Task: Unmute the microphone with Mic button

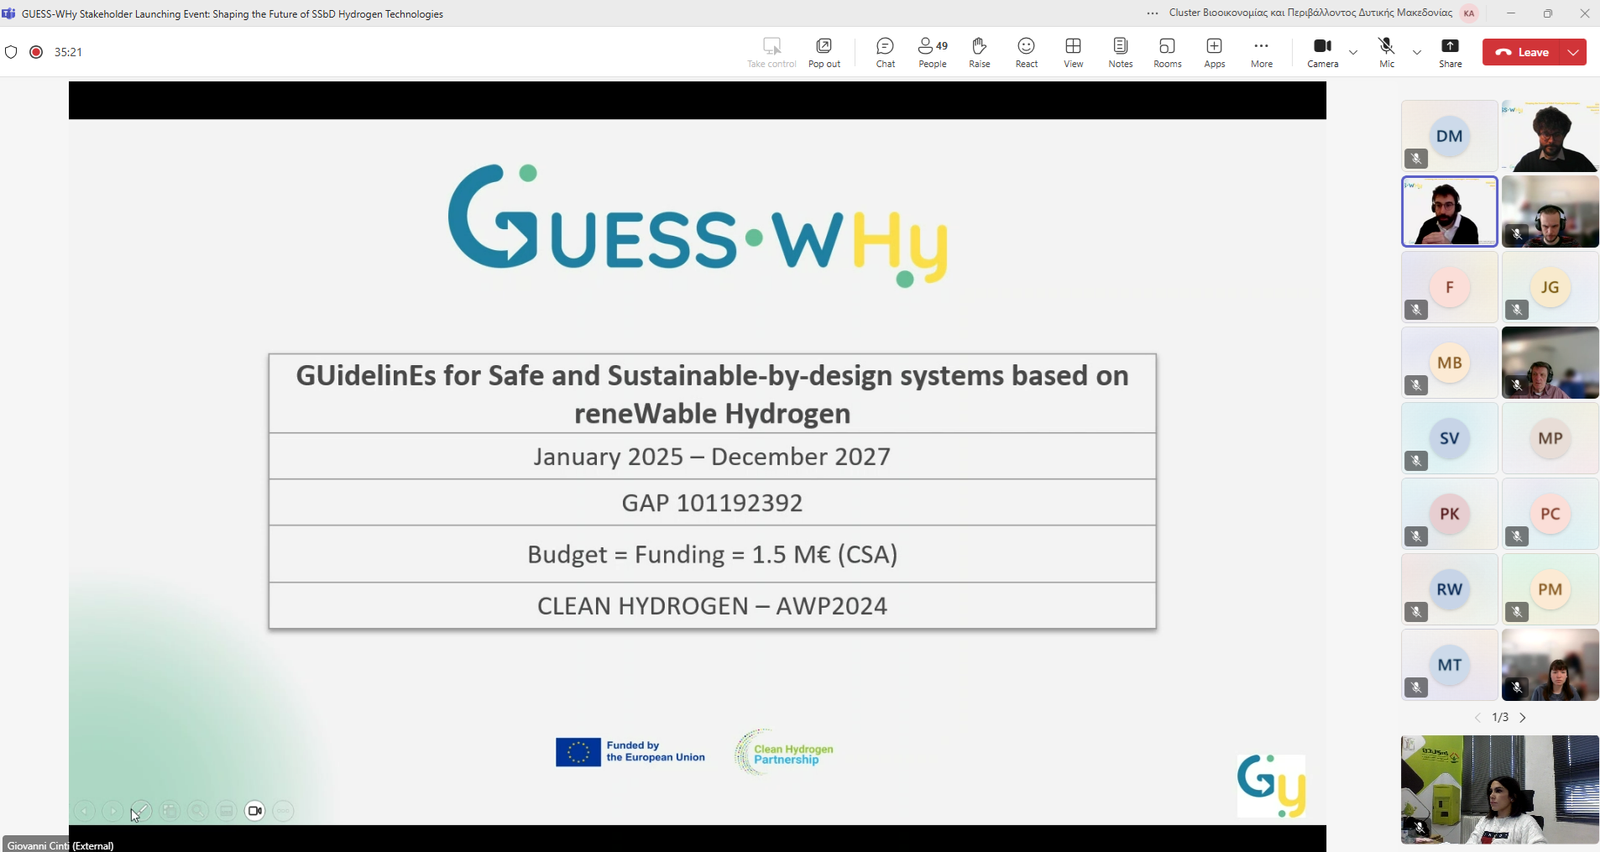Action: point(1386,52)
